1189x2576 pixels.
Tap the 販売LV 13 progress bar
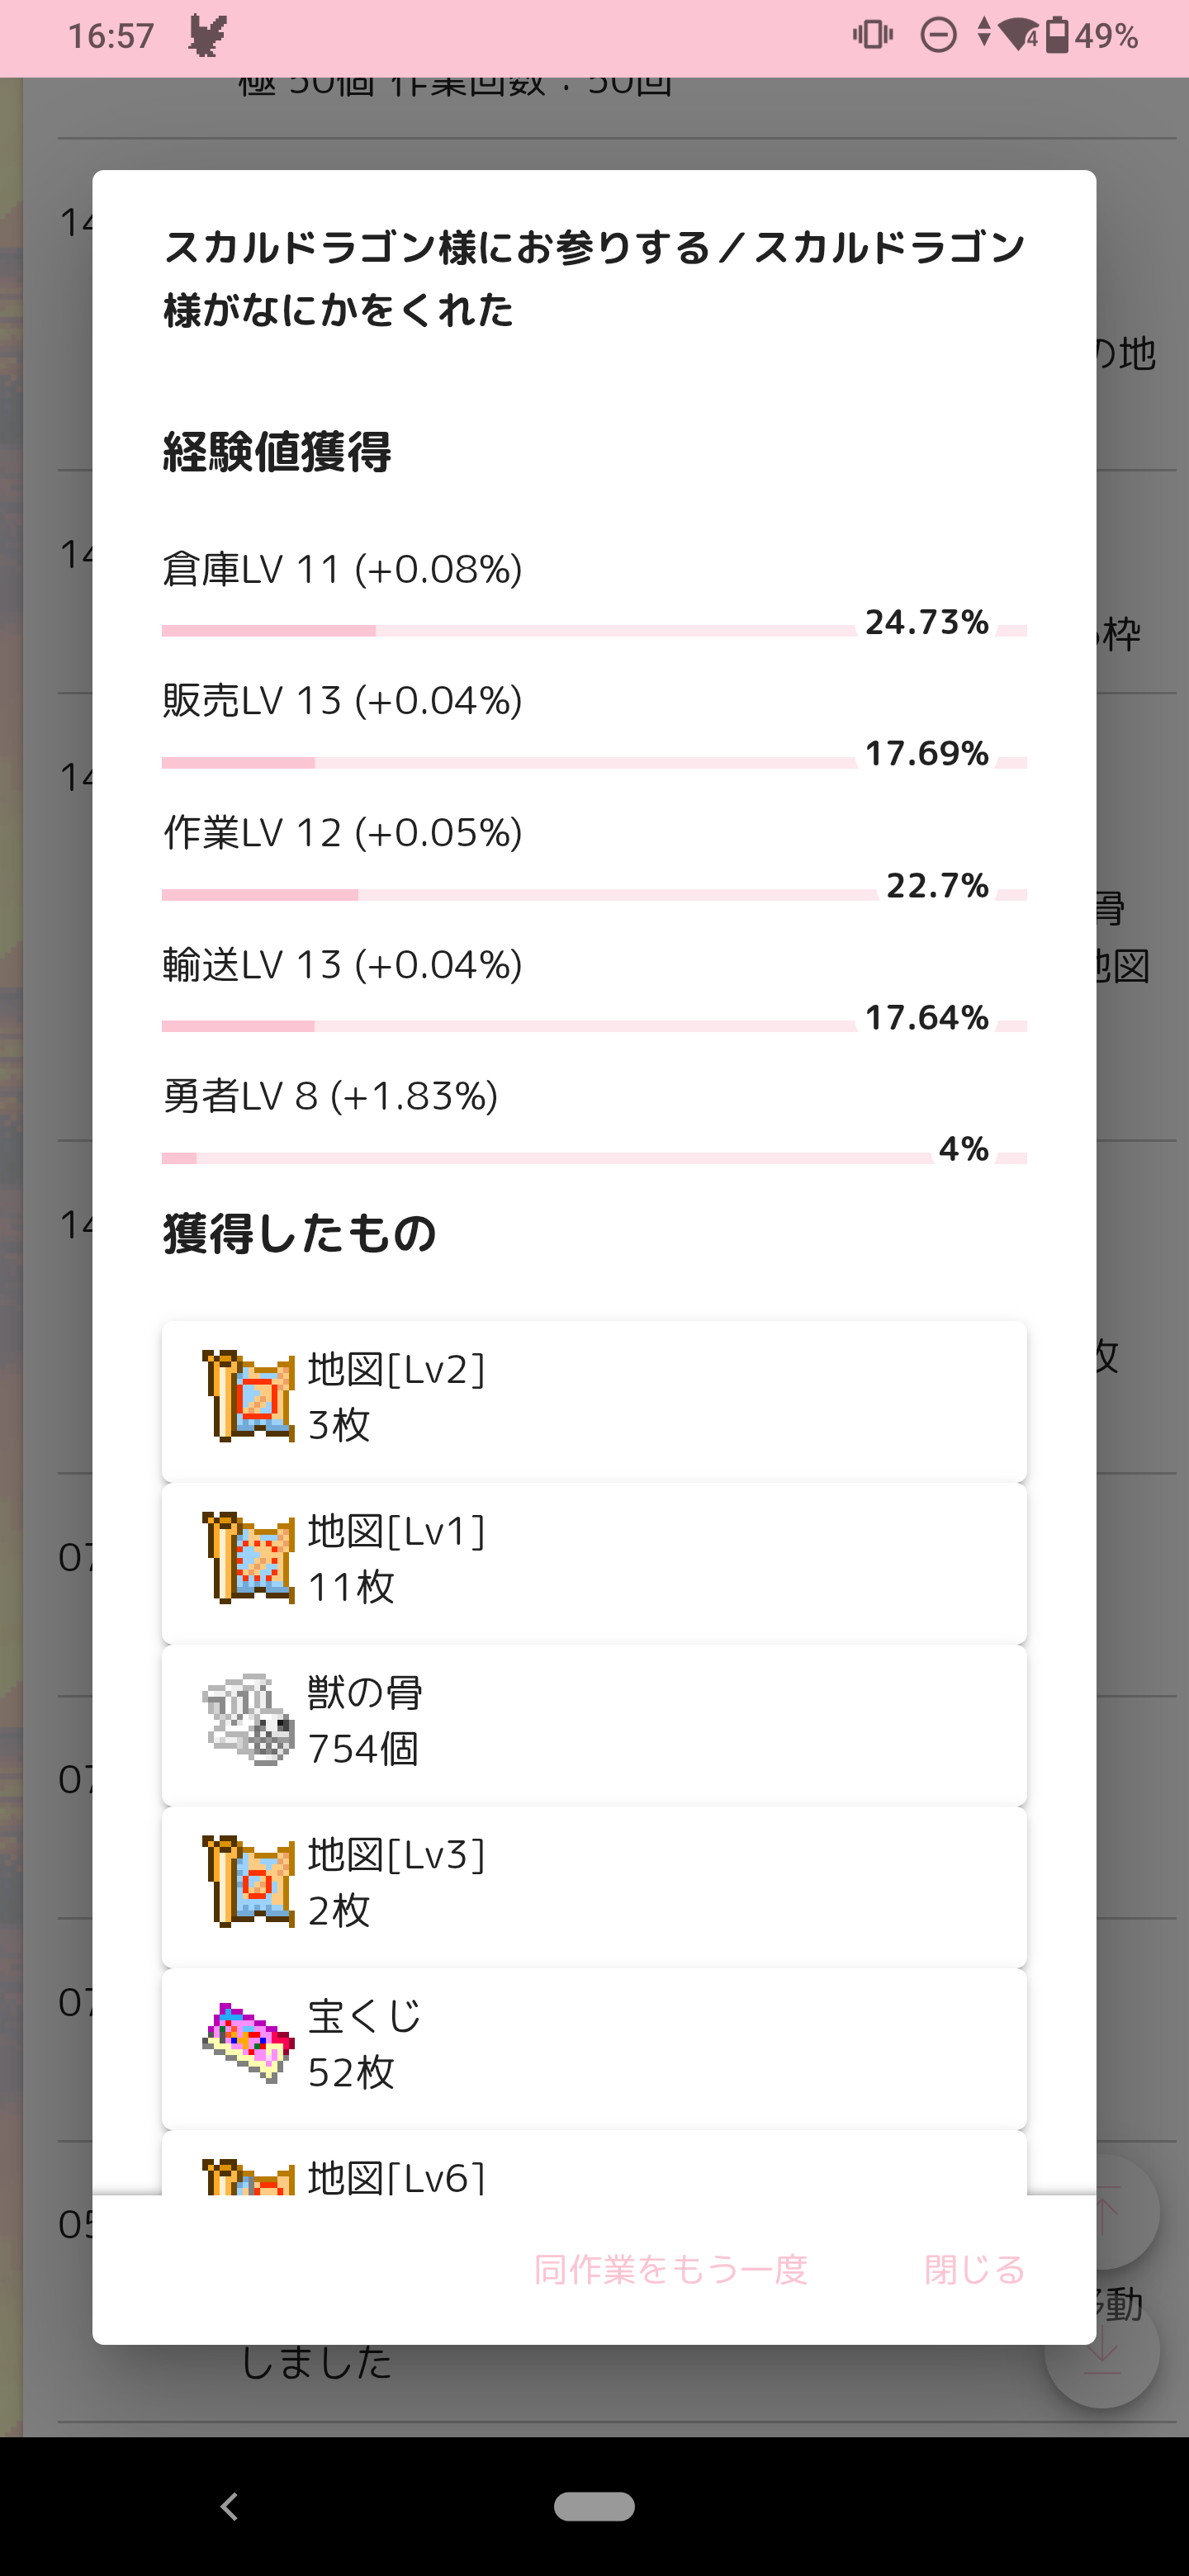[x=508, y=763]
